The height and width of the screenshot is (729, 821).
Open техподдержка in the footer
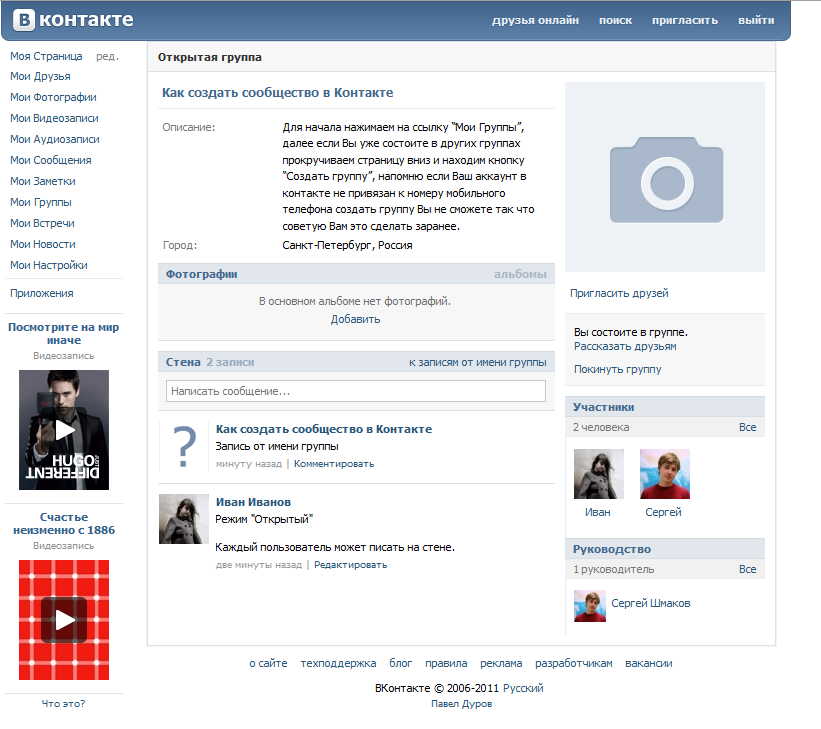(338, 664)
